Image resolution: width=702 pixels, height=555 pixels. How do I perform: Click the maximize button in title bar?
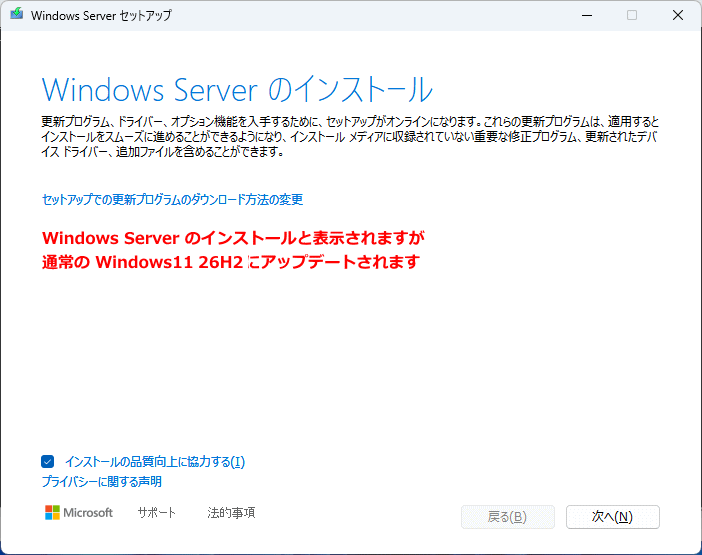click(632, 15)
